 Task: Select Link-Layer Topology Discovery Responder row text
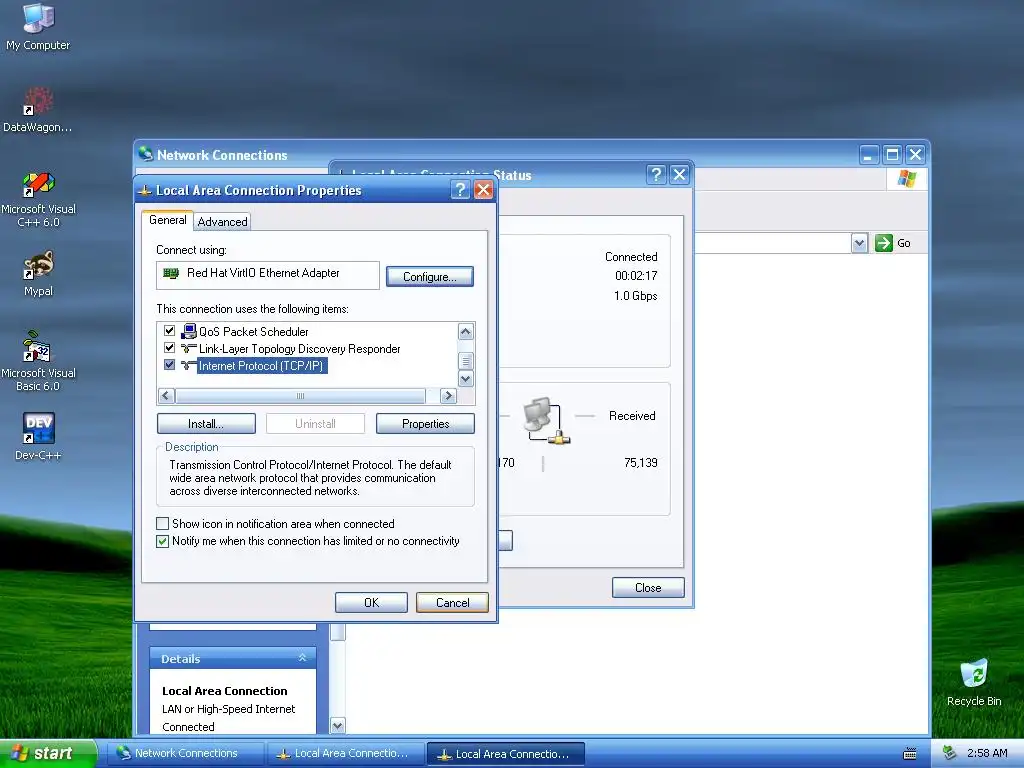(x=299, y=349)
